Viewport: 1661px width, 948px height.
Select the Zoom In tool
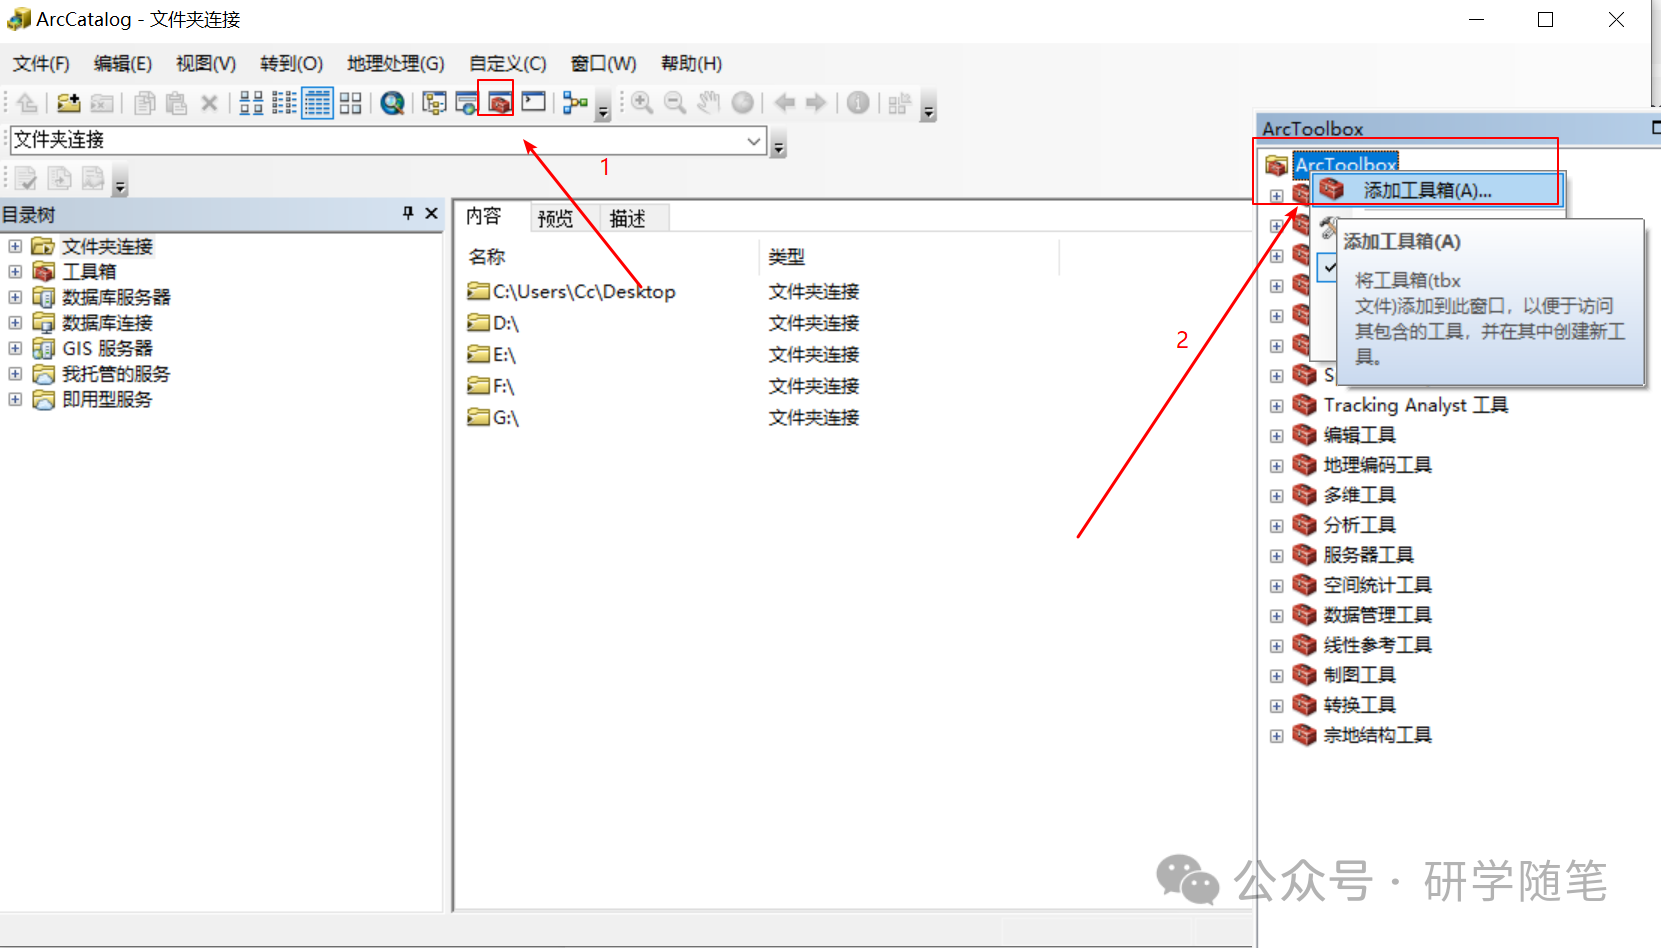[x=642, y=102]
